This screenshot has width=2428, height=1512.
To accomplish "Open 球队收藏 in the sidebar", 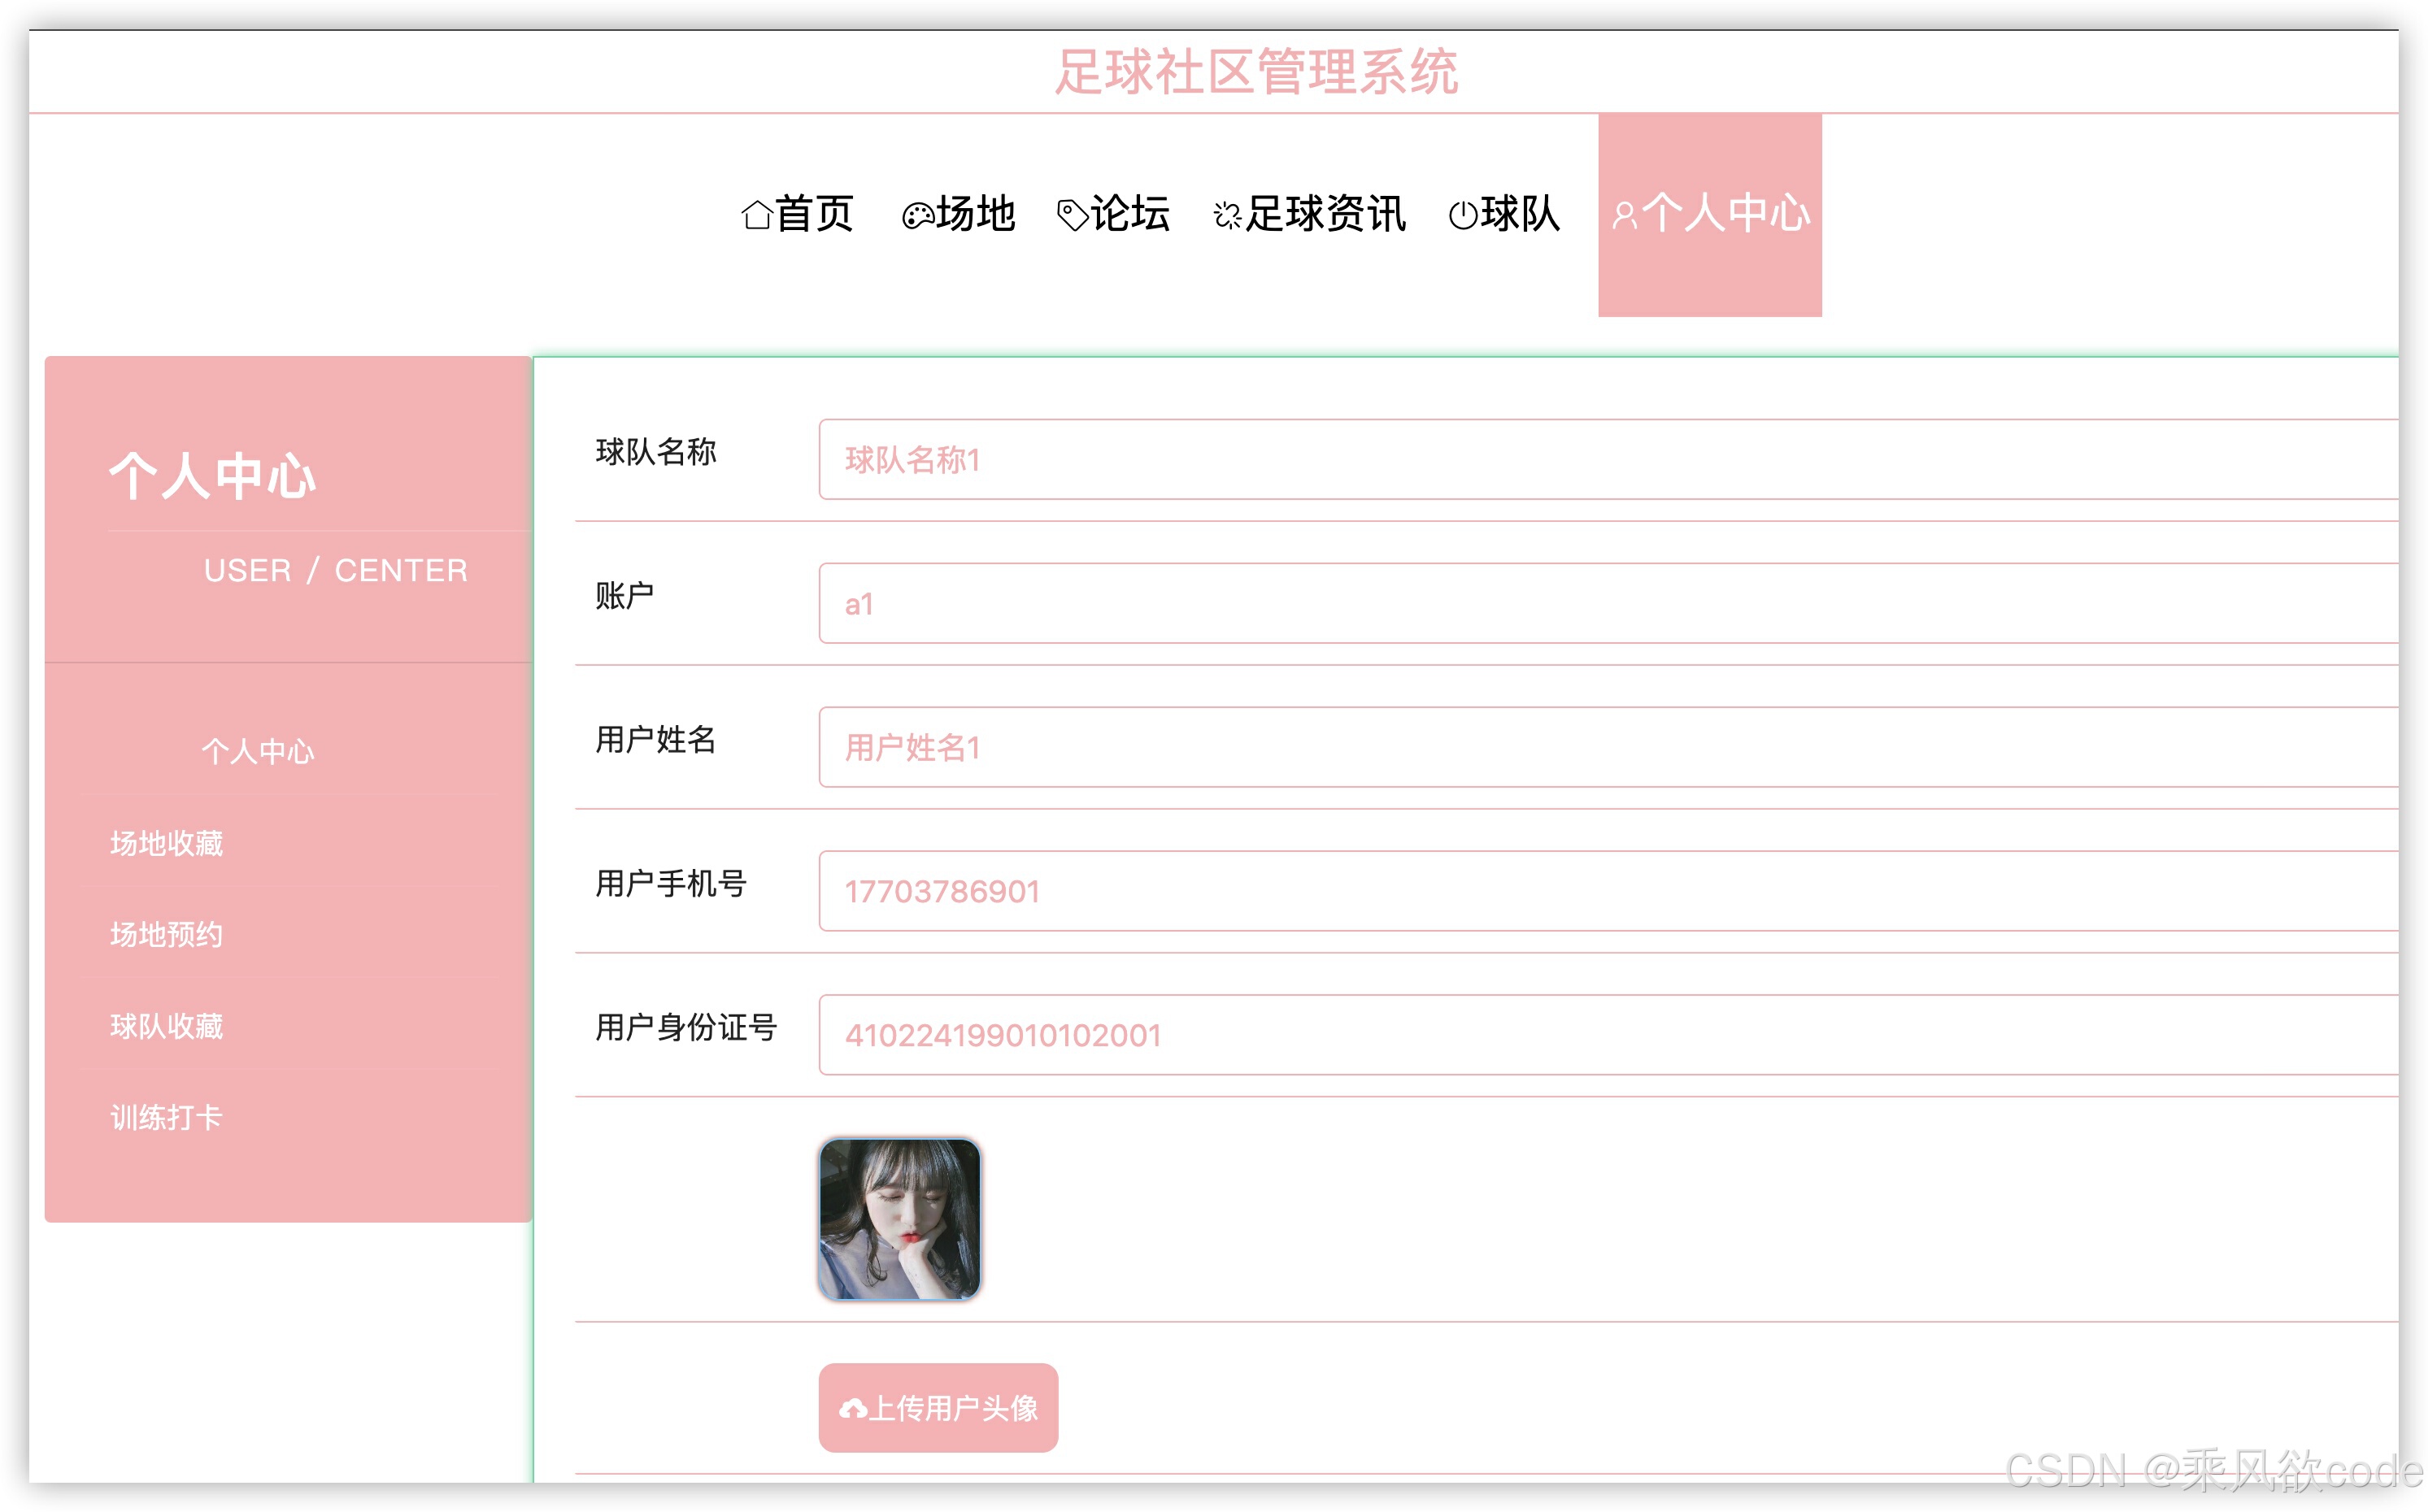I will point(166,1026).
